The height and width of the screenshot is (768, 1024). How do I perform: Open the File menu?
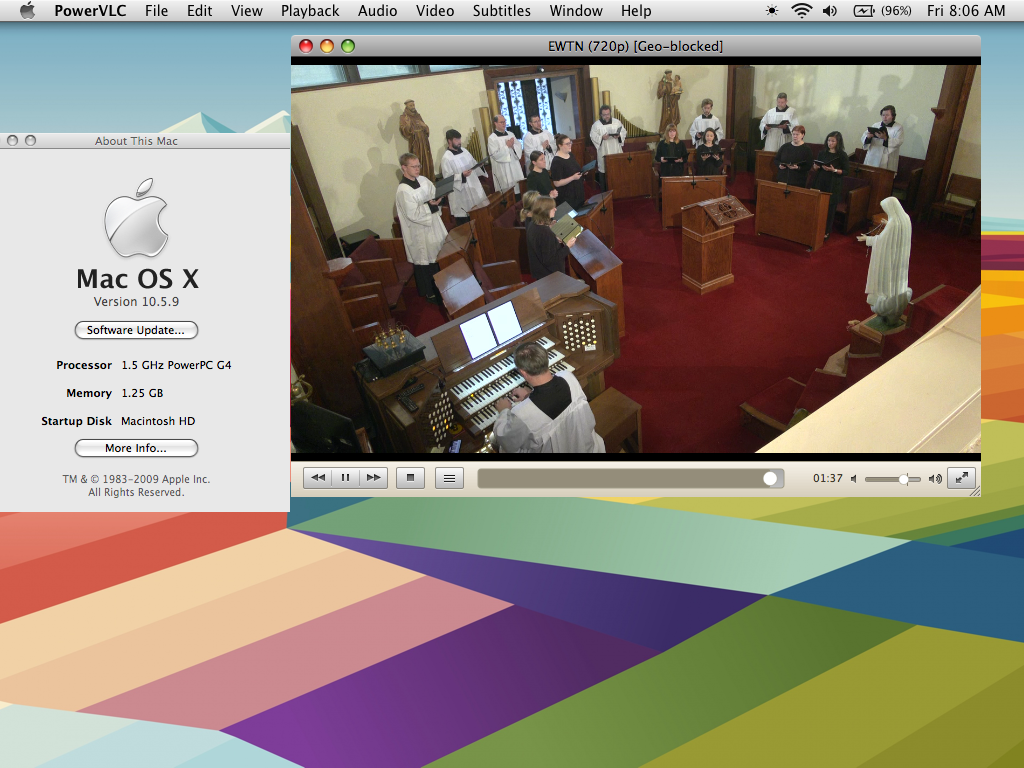coord(156,10)
